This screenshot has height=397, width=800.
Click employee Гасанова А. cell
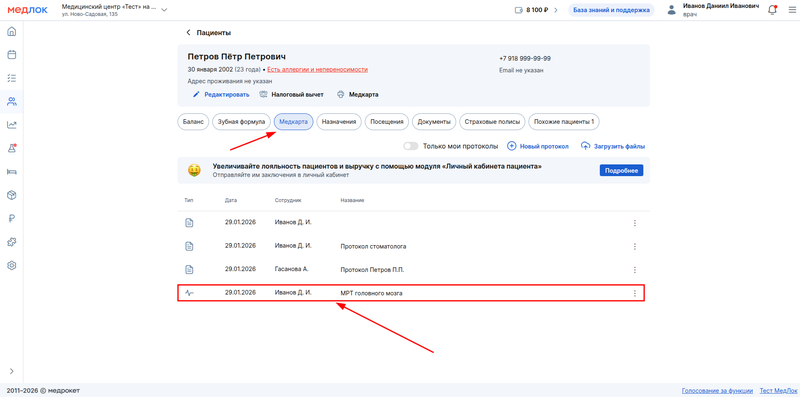(x=292, y=269)
